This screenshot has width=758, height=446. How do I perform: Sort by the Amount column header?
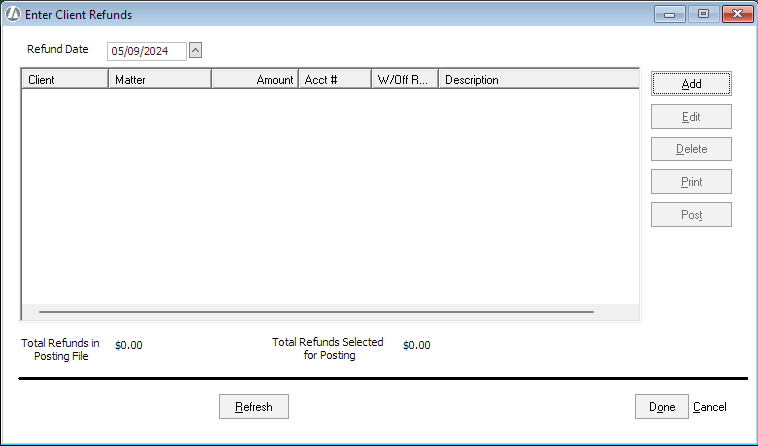click(255, 79)
